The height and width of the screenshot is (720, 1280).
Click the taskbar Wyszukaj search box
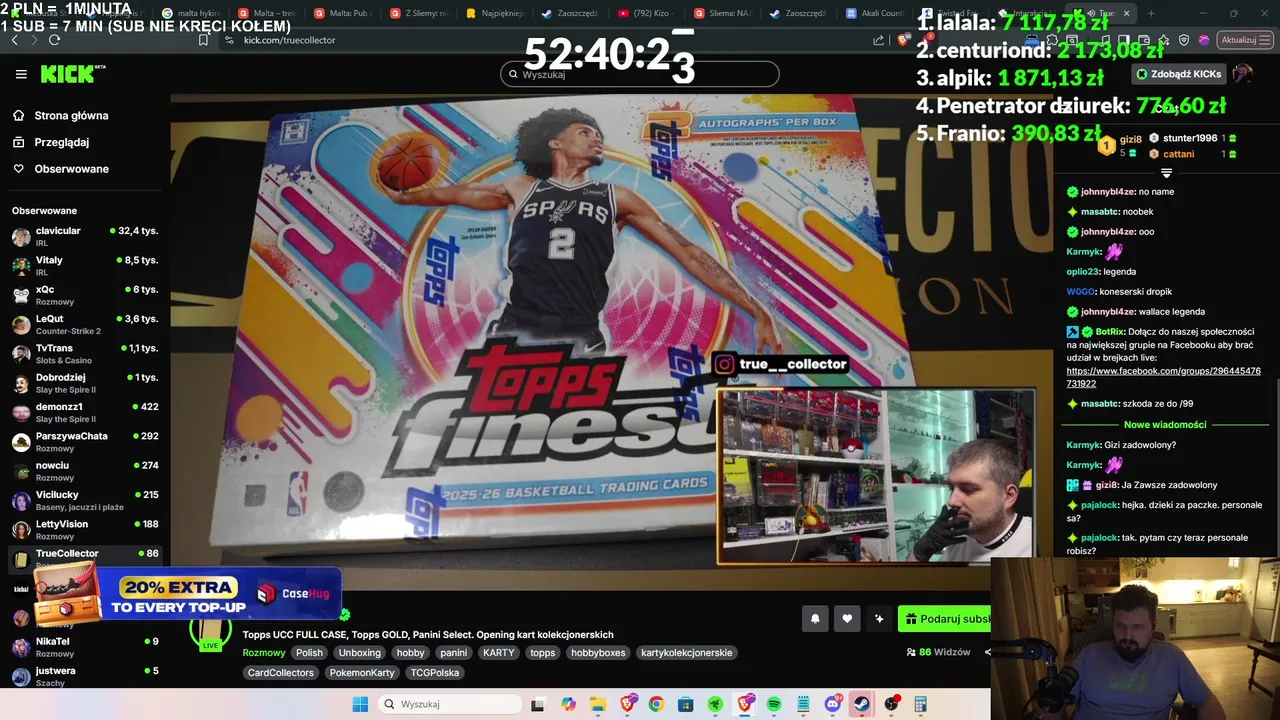coord(448,704)
